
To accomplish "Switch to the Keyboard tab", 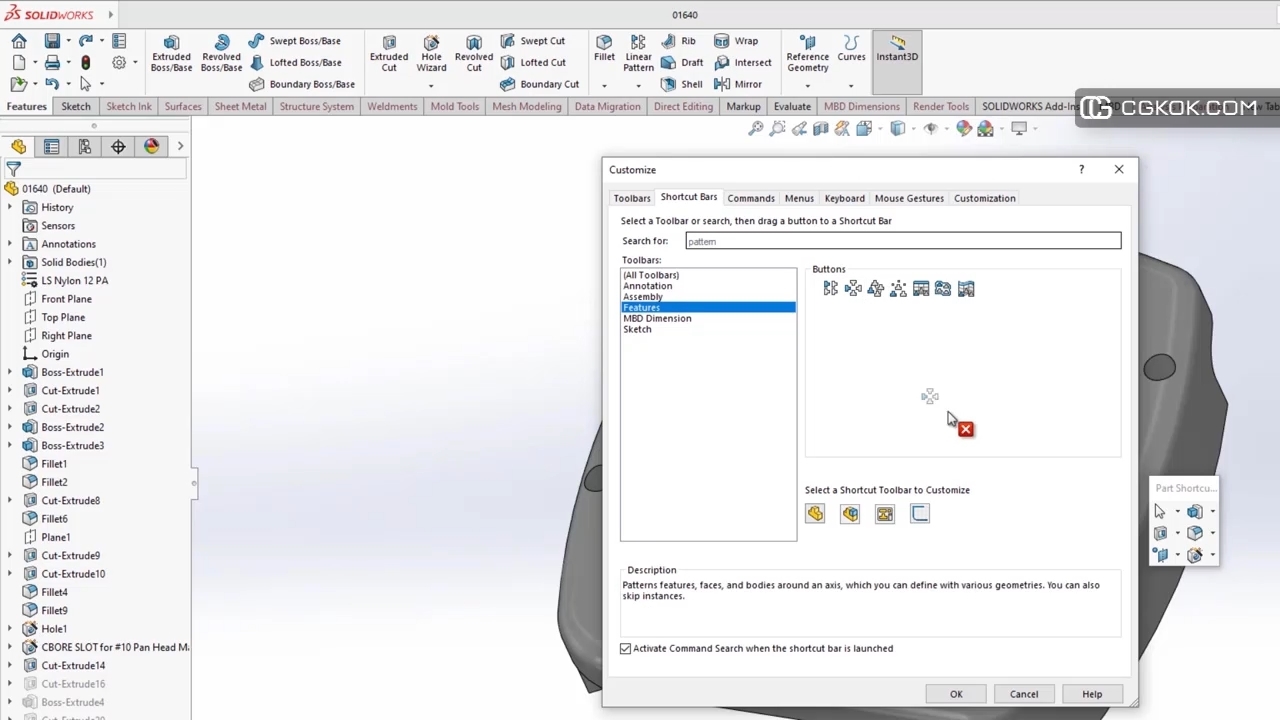I will point(844,198).
